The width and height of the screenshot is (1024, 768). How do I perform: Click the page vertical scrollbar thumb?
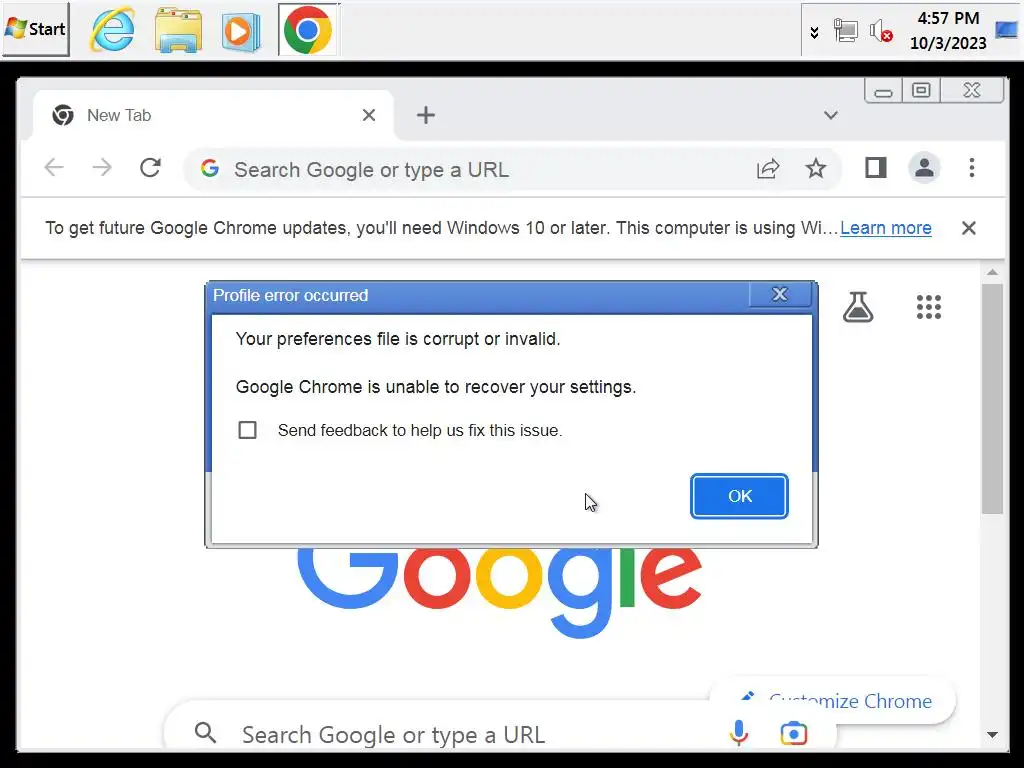point(992,398)
